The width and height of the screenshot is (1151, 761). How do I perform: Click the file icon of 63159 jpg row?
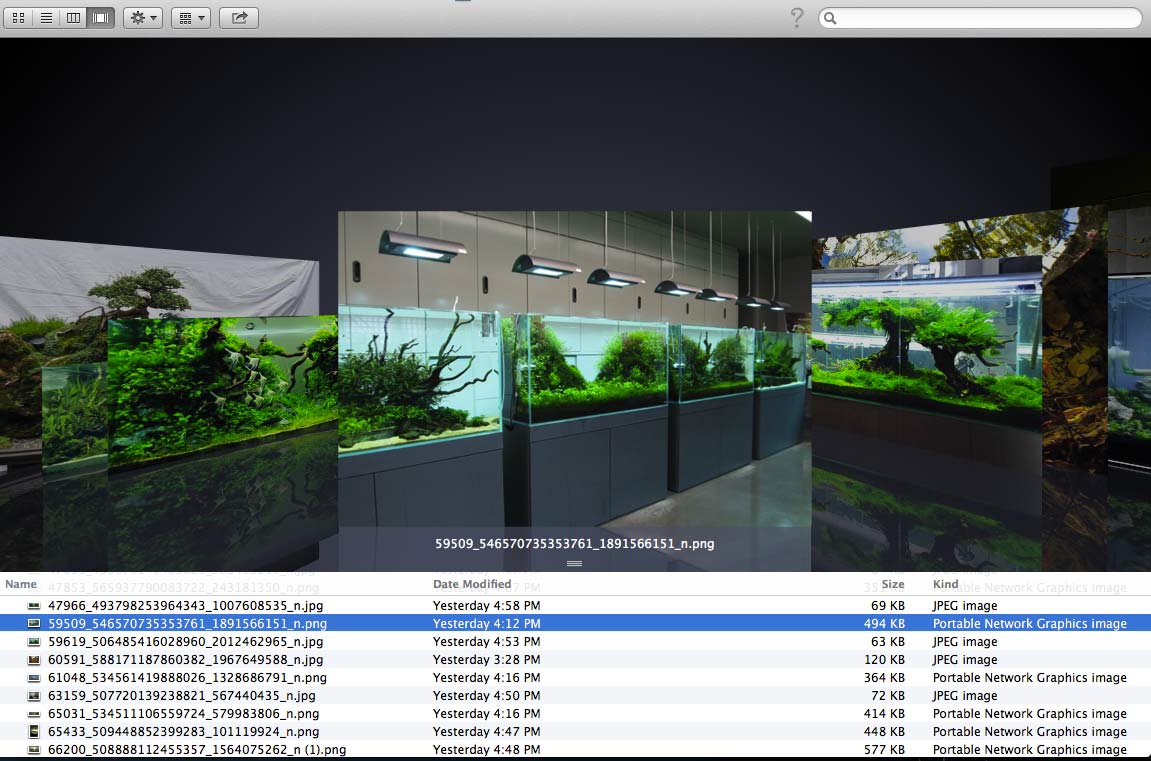click(x=34, y=695)
